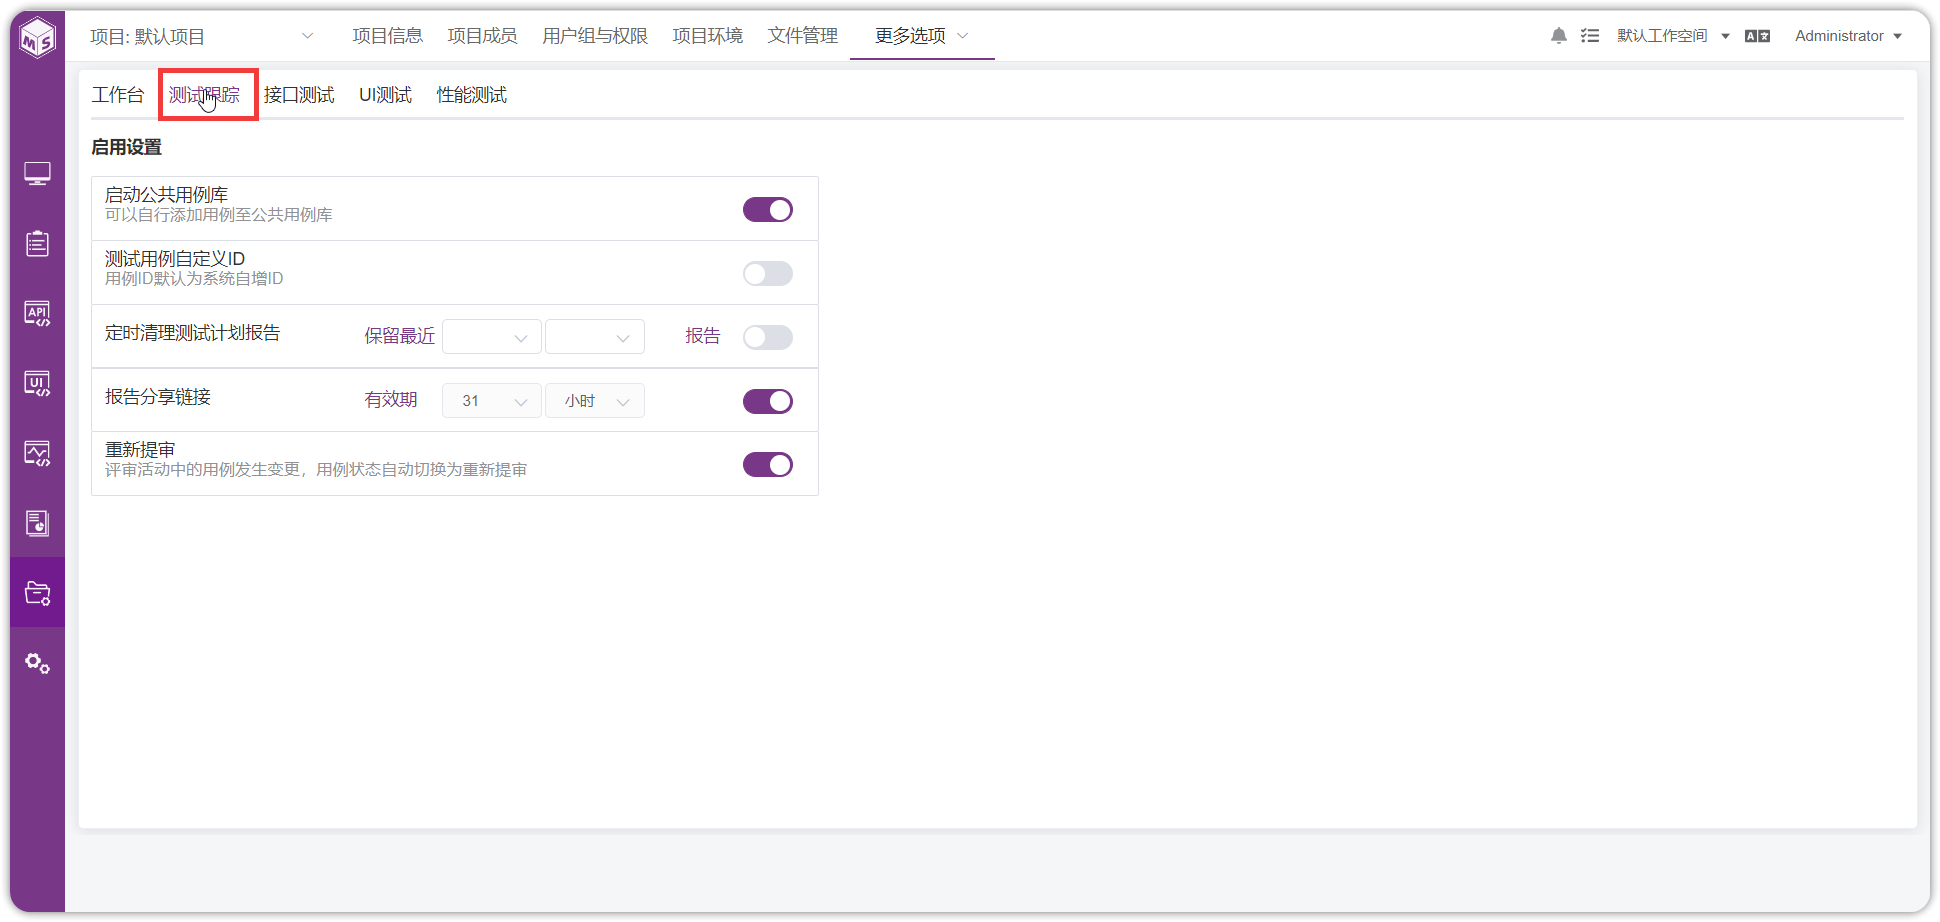This screenshot has height=922, width=1940.
Task: Open the 小时 unit dropdown
Action: [x=595, y=401]
